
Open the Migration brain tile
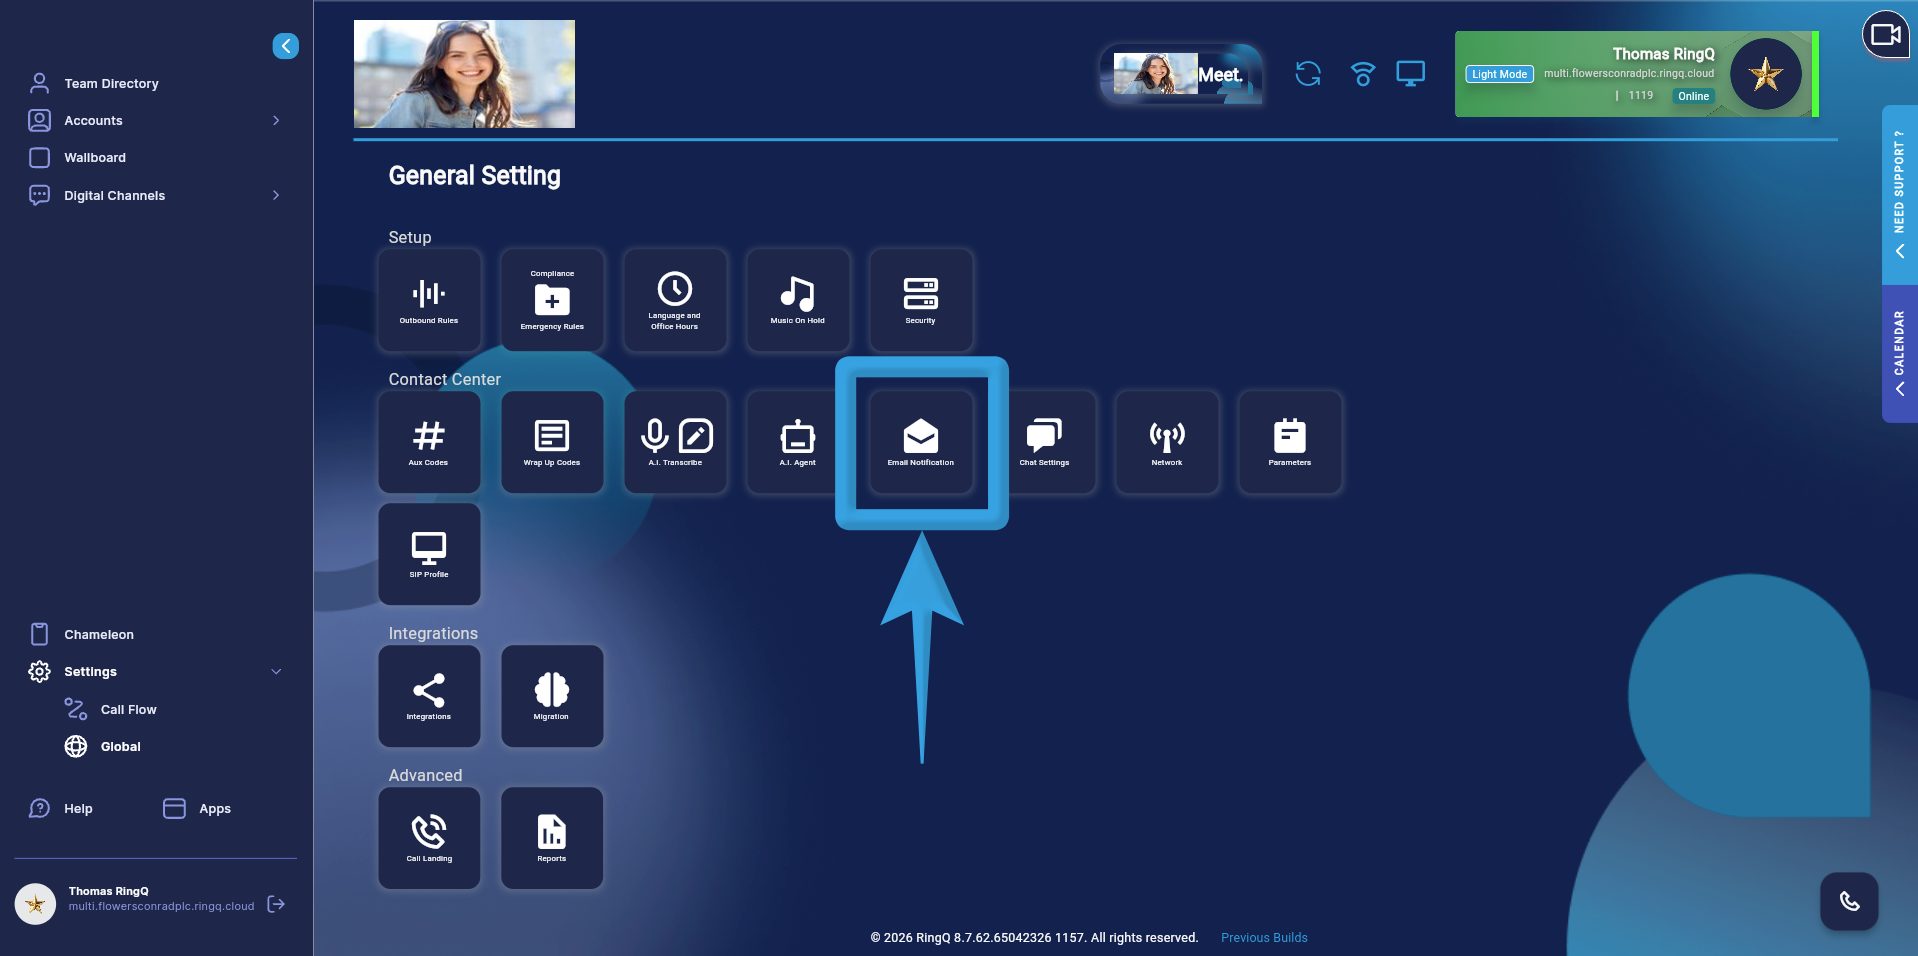(x=552, y=696)
